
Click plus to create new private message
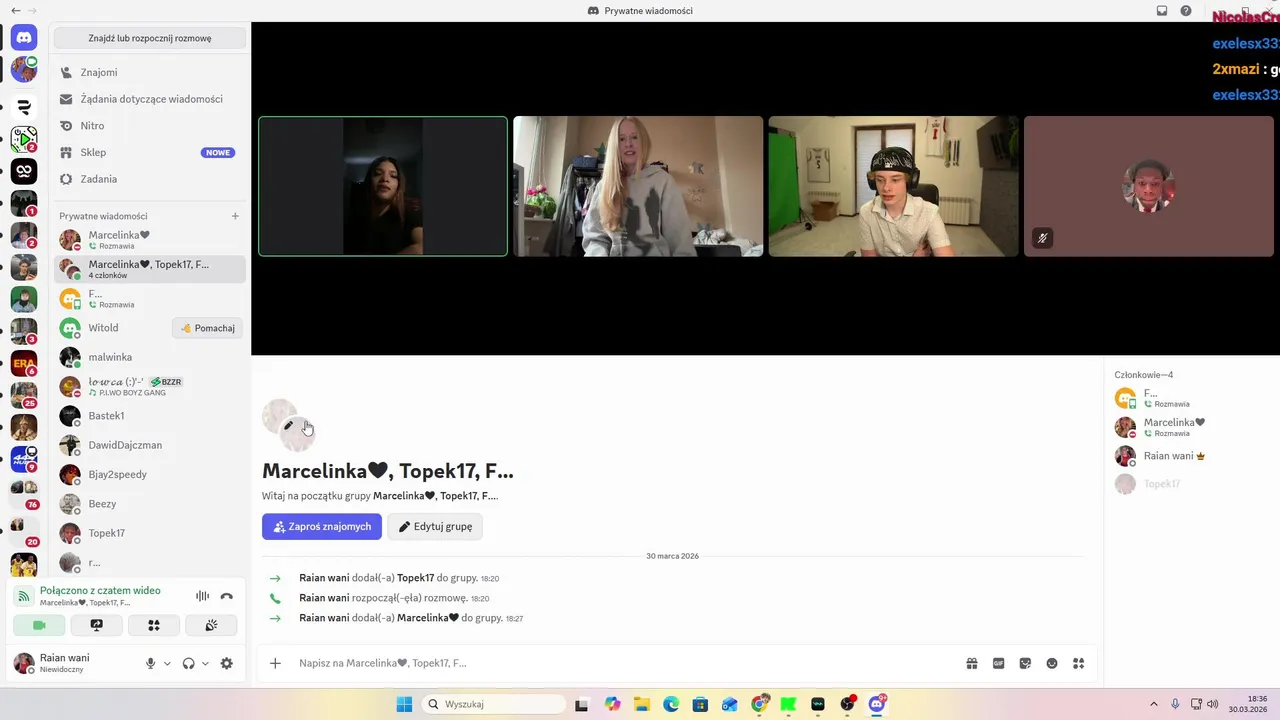pos(235,216)
